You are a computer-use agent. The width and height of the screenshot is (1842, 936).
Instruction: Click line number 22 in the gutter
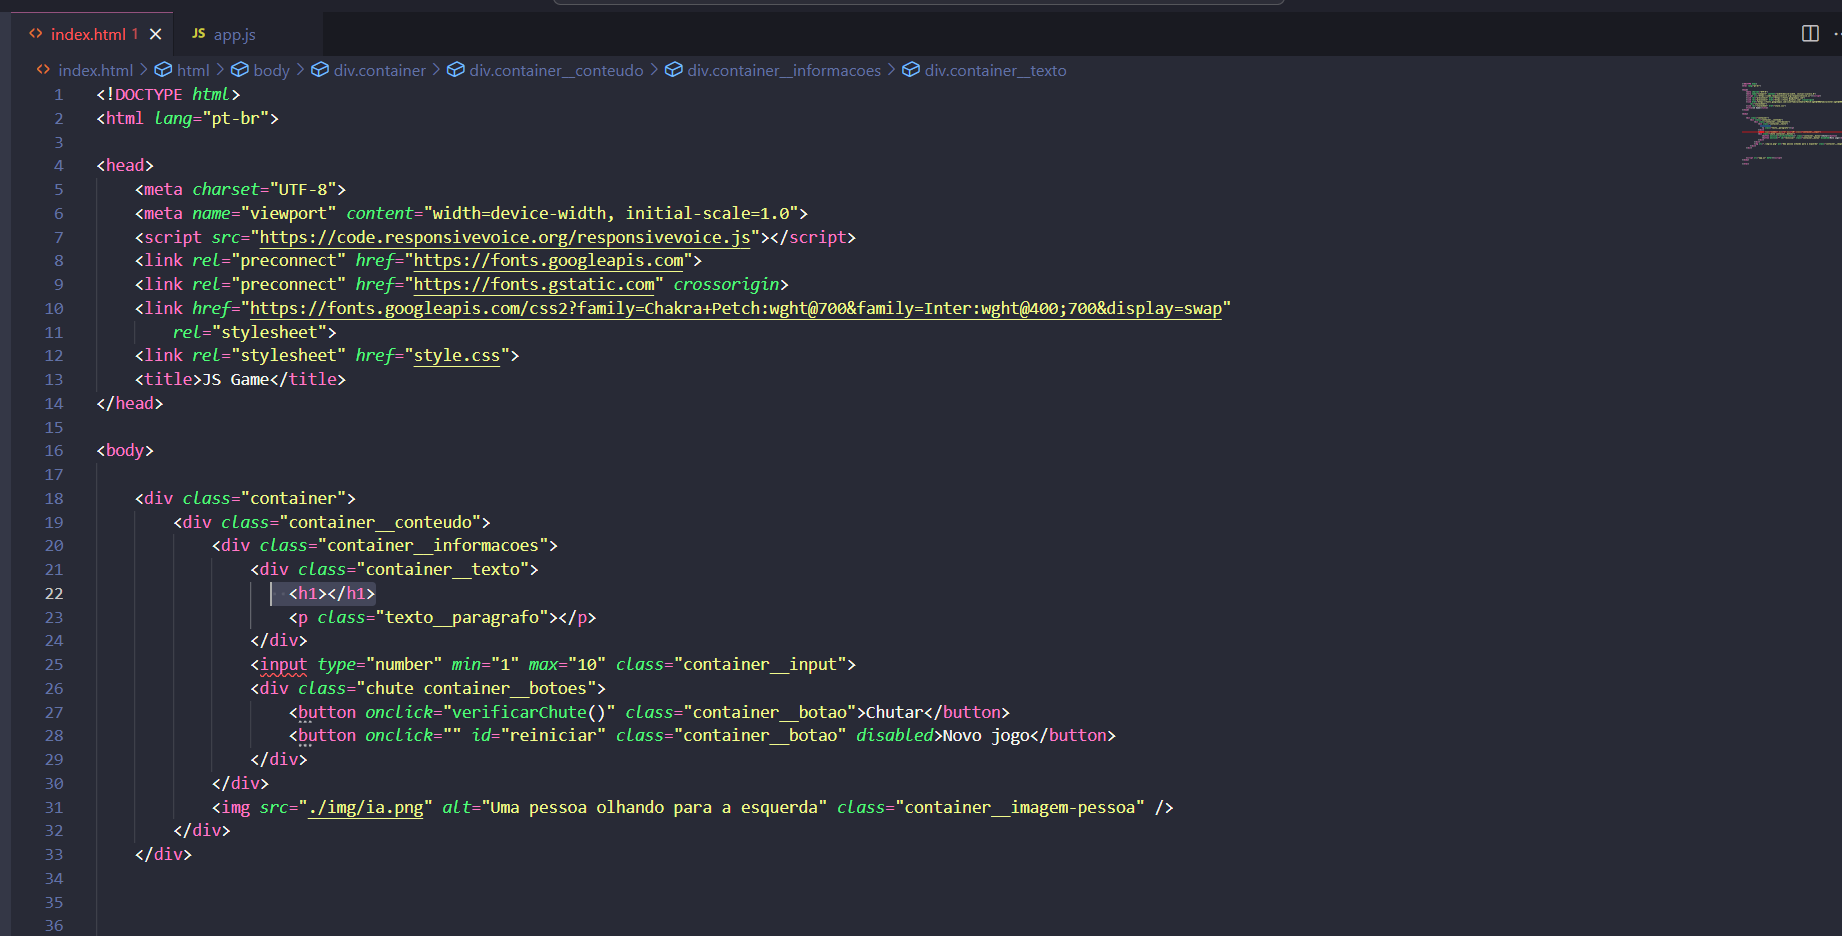tap(54, 594)
